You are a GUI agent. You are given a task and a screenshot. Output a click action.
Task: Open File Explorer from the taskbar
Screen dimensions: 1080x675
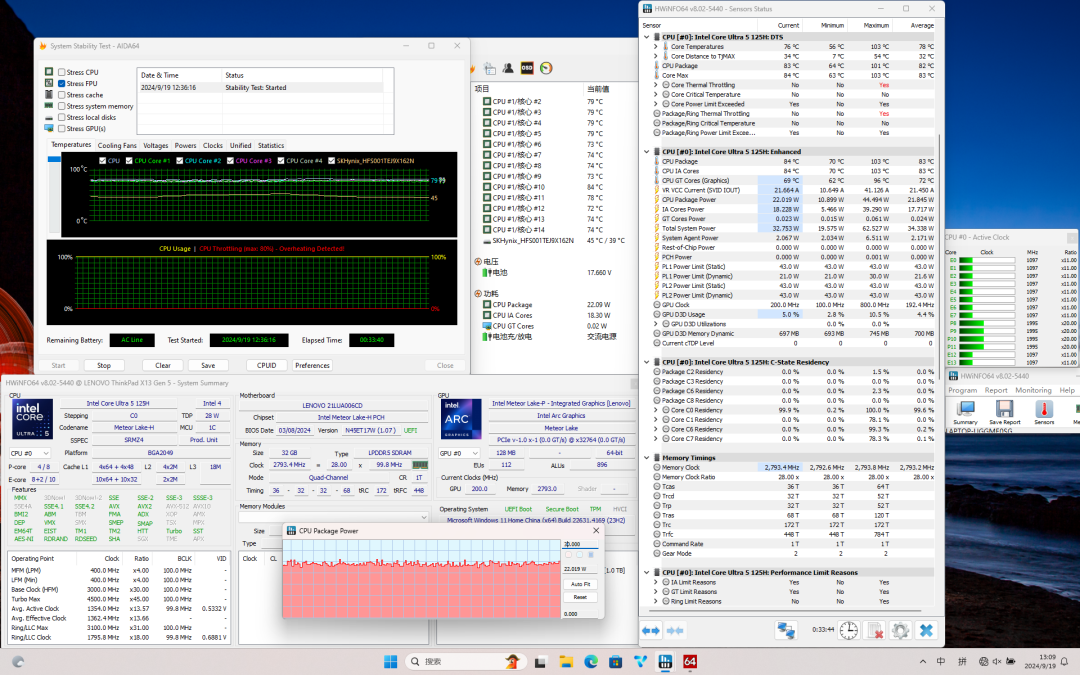point(566,662)
